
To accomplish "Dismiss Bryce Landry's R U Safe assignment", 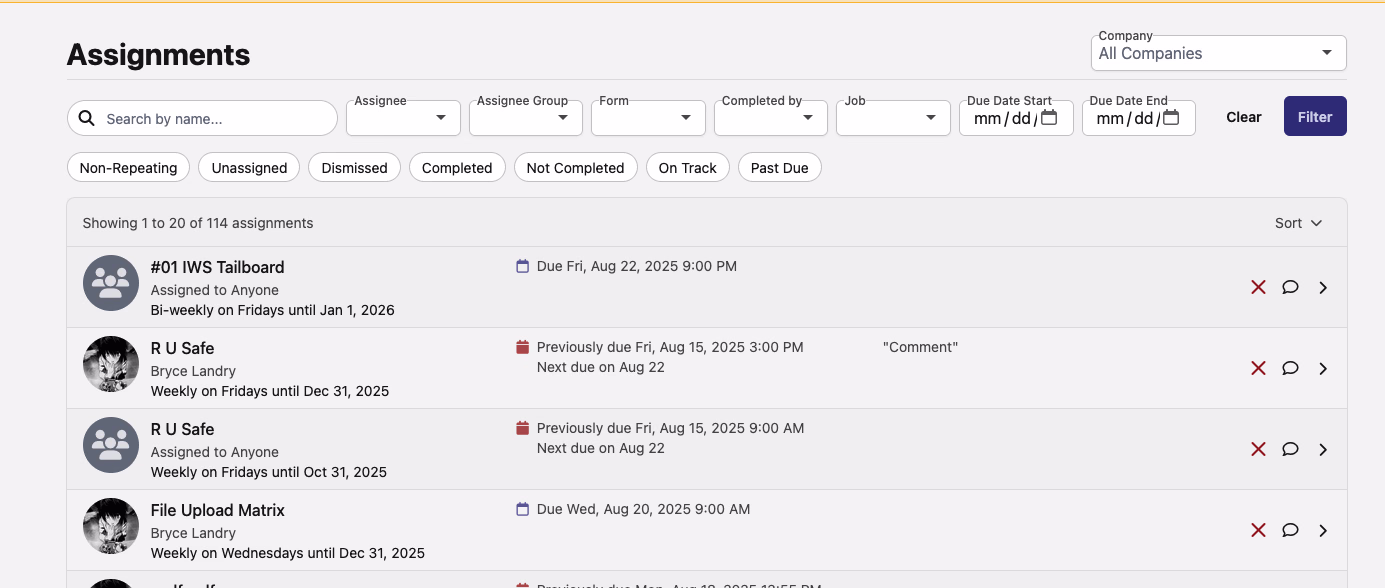I will (x=1258, y=368).
